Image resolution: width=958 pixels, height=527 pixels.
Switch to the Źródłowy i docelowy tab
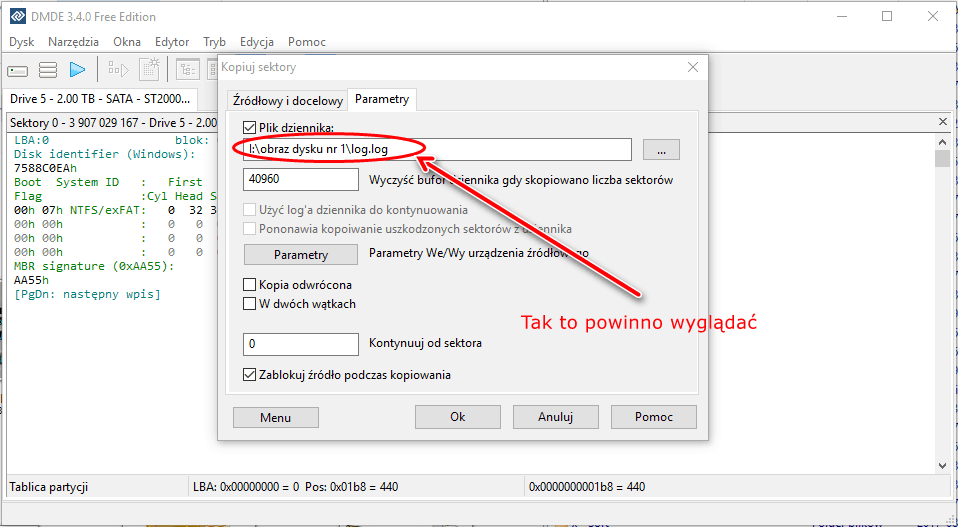[287, 100]
